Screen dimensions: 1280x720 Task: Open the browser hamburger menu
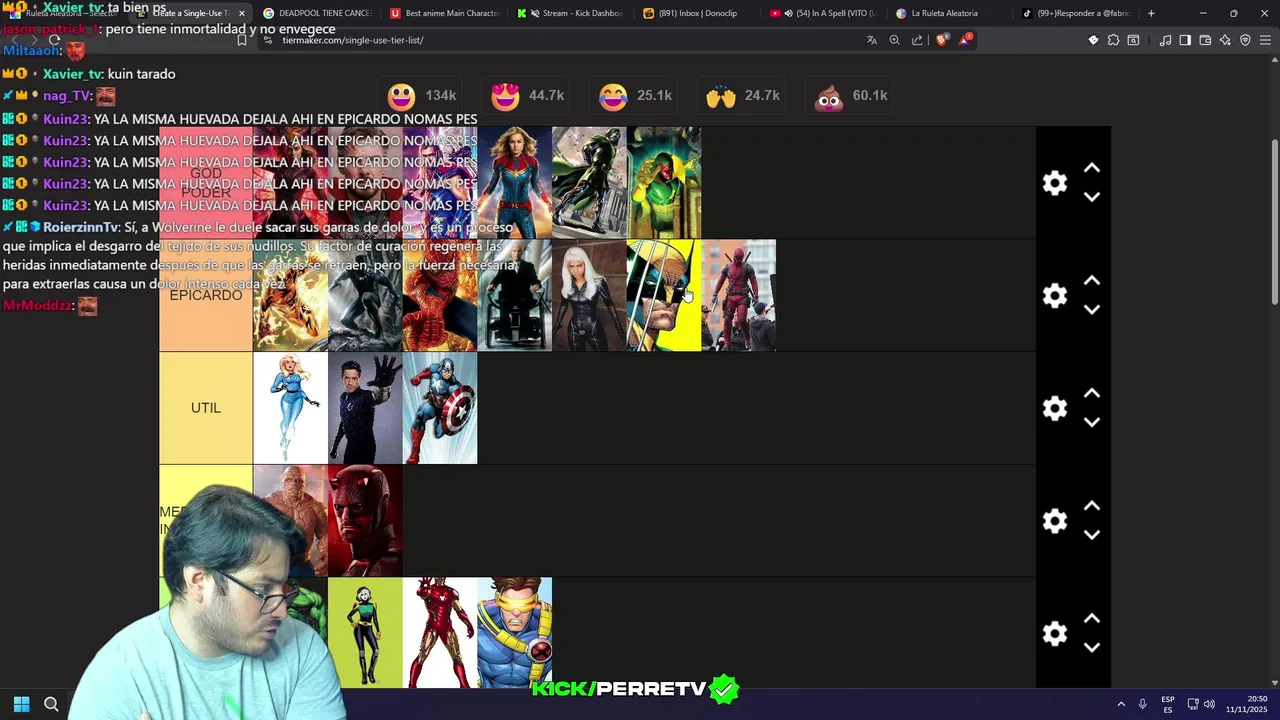click(x=1266, y=40)
